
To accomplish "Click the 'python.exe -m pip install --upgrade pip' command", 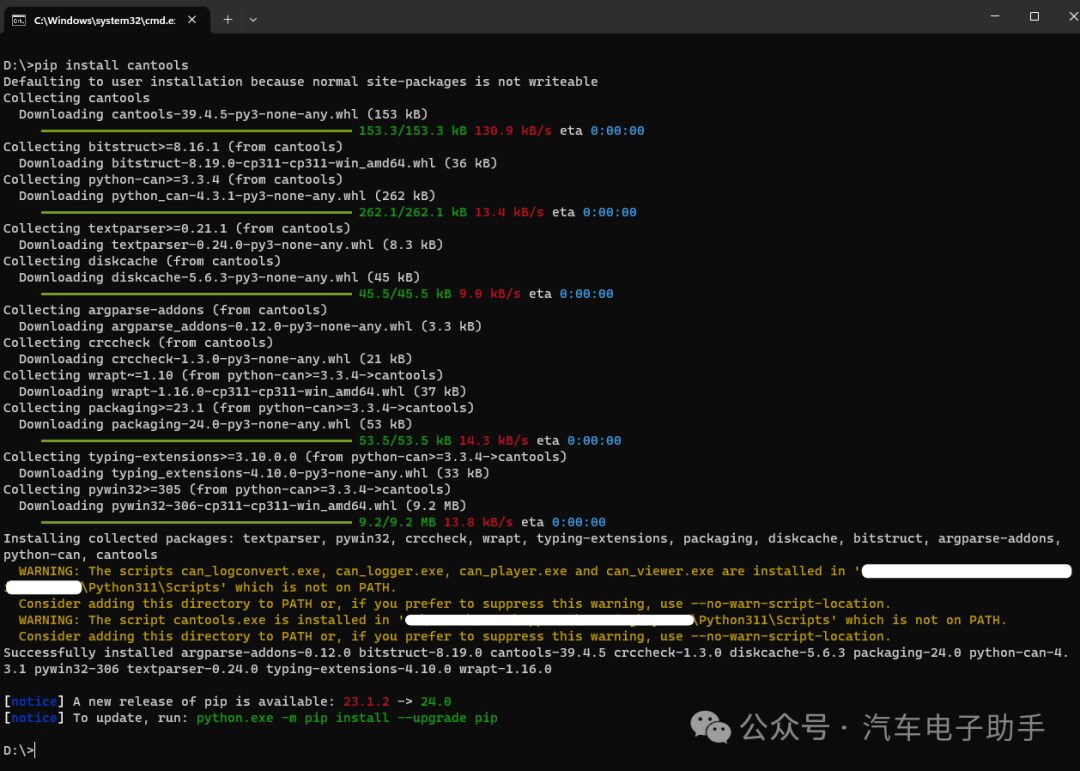I will tap(346, 718).
